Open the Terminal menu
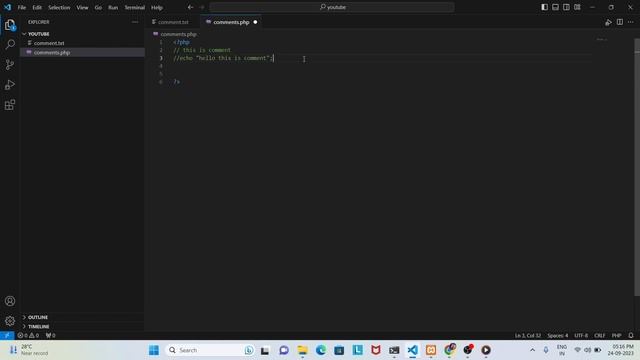The height and width of the screenshot is (360, 640). point(135,7)
